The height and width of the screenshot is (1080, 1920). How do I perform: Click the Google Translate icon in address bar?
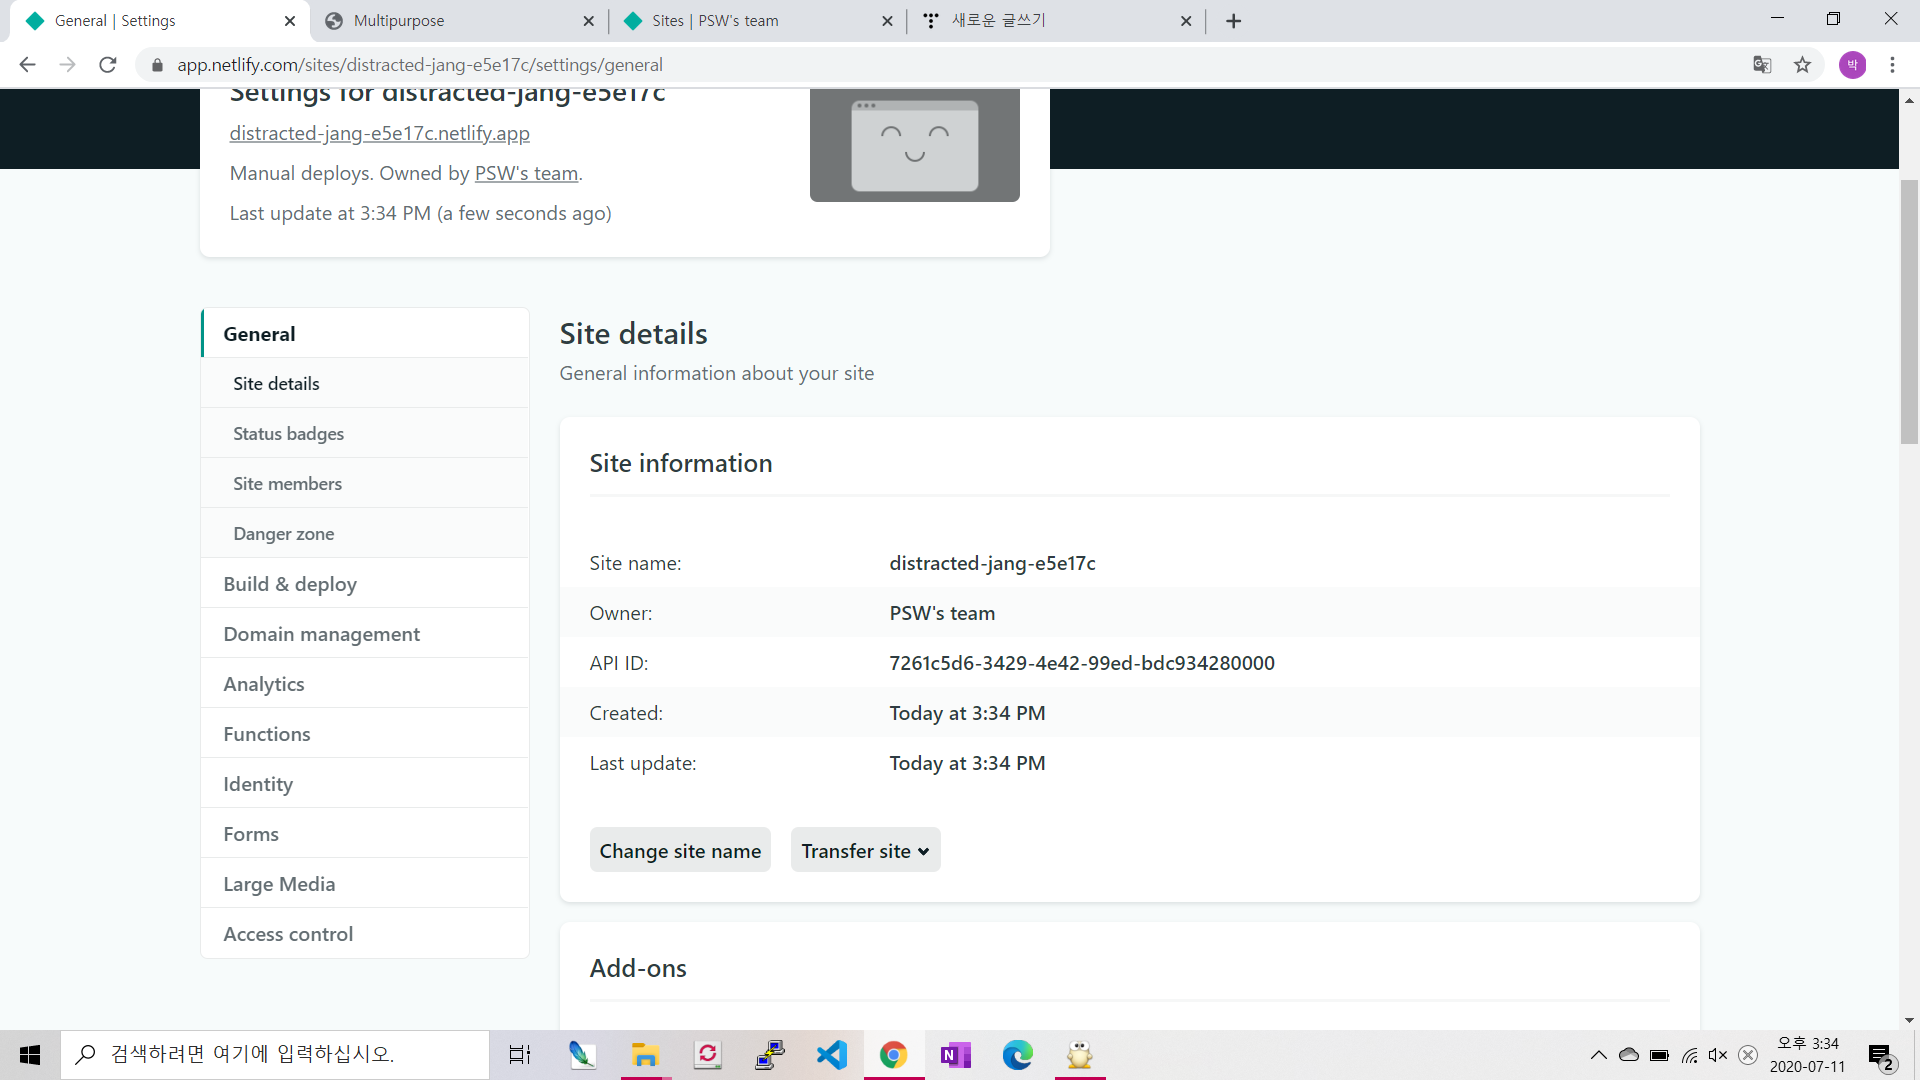click(x=1762, y=65)
